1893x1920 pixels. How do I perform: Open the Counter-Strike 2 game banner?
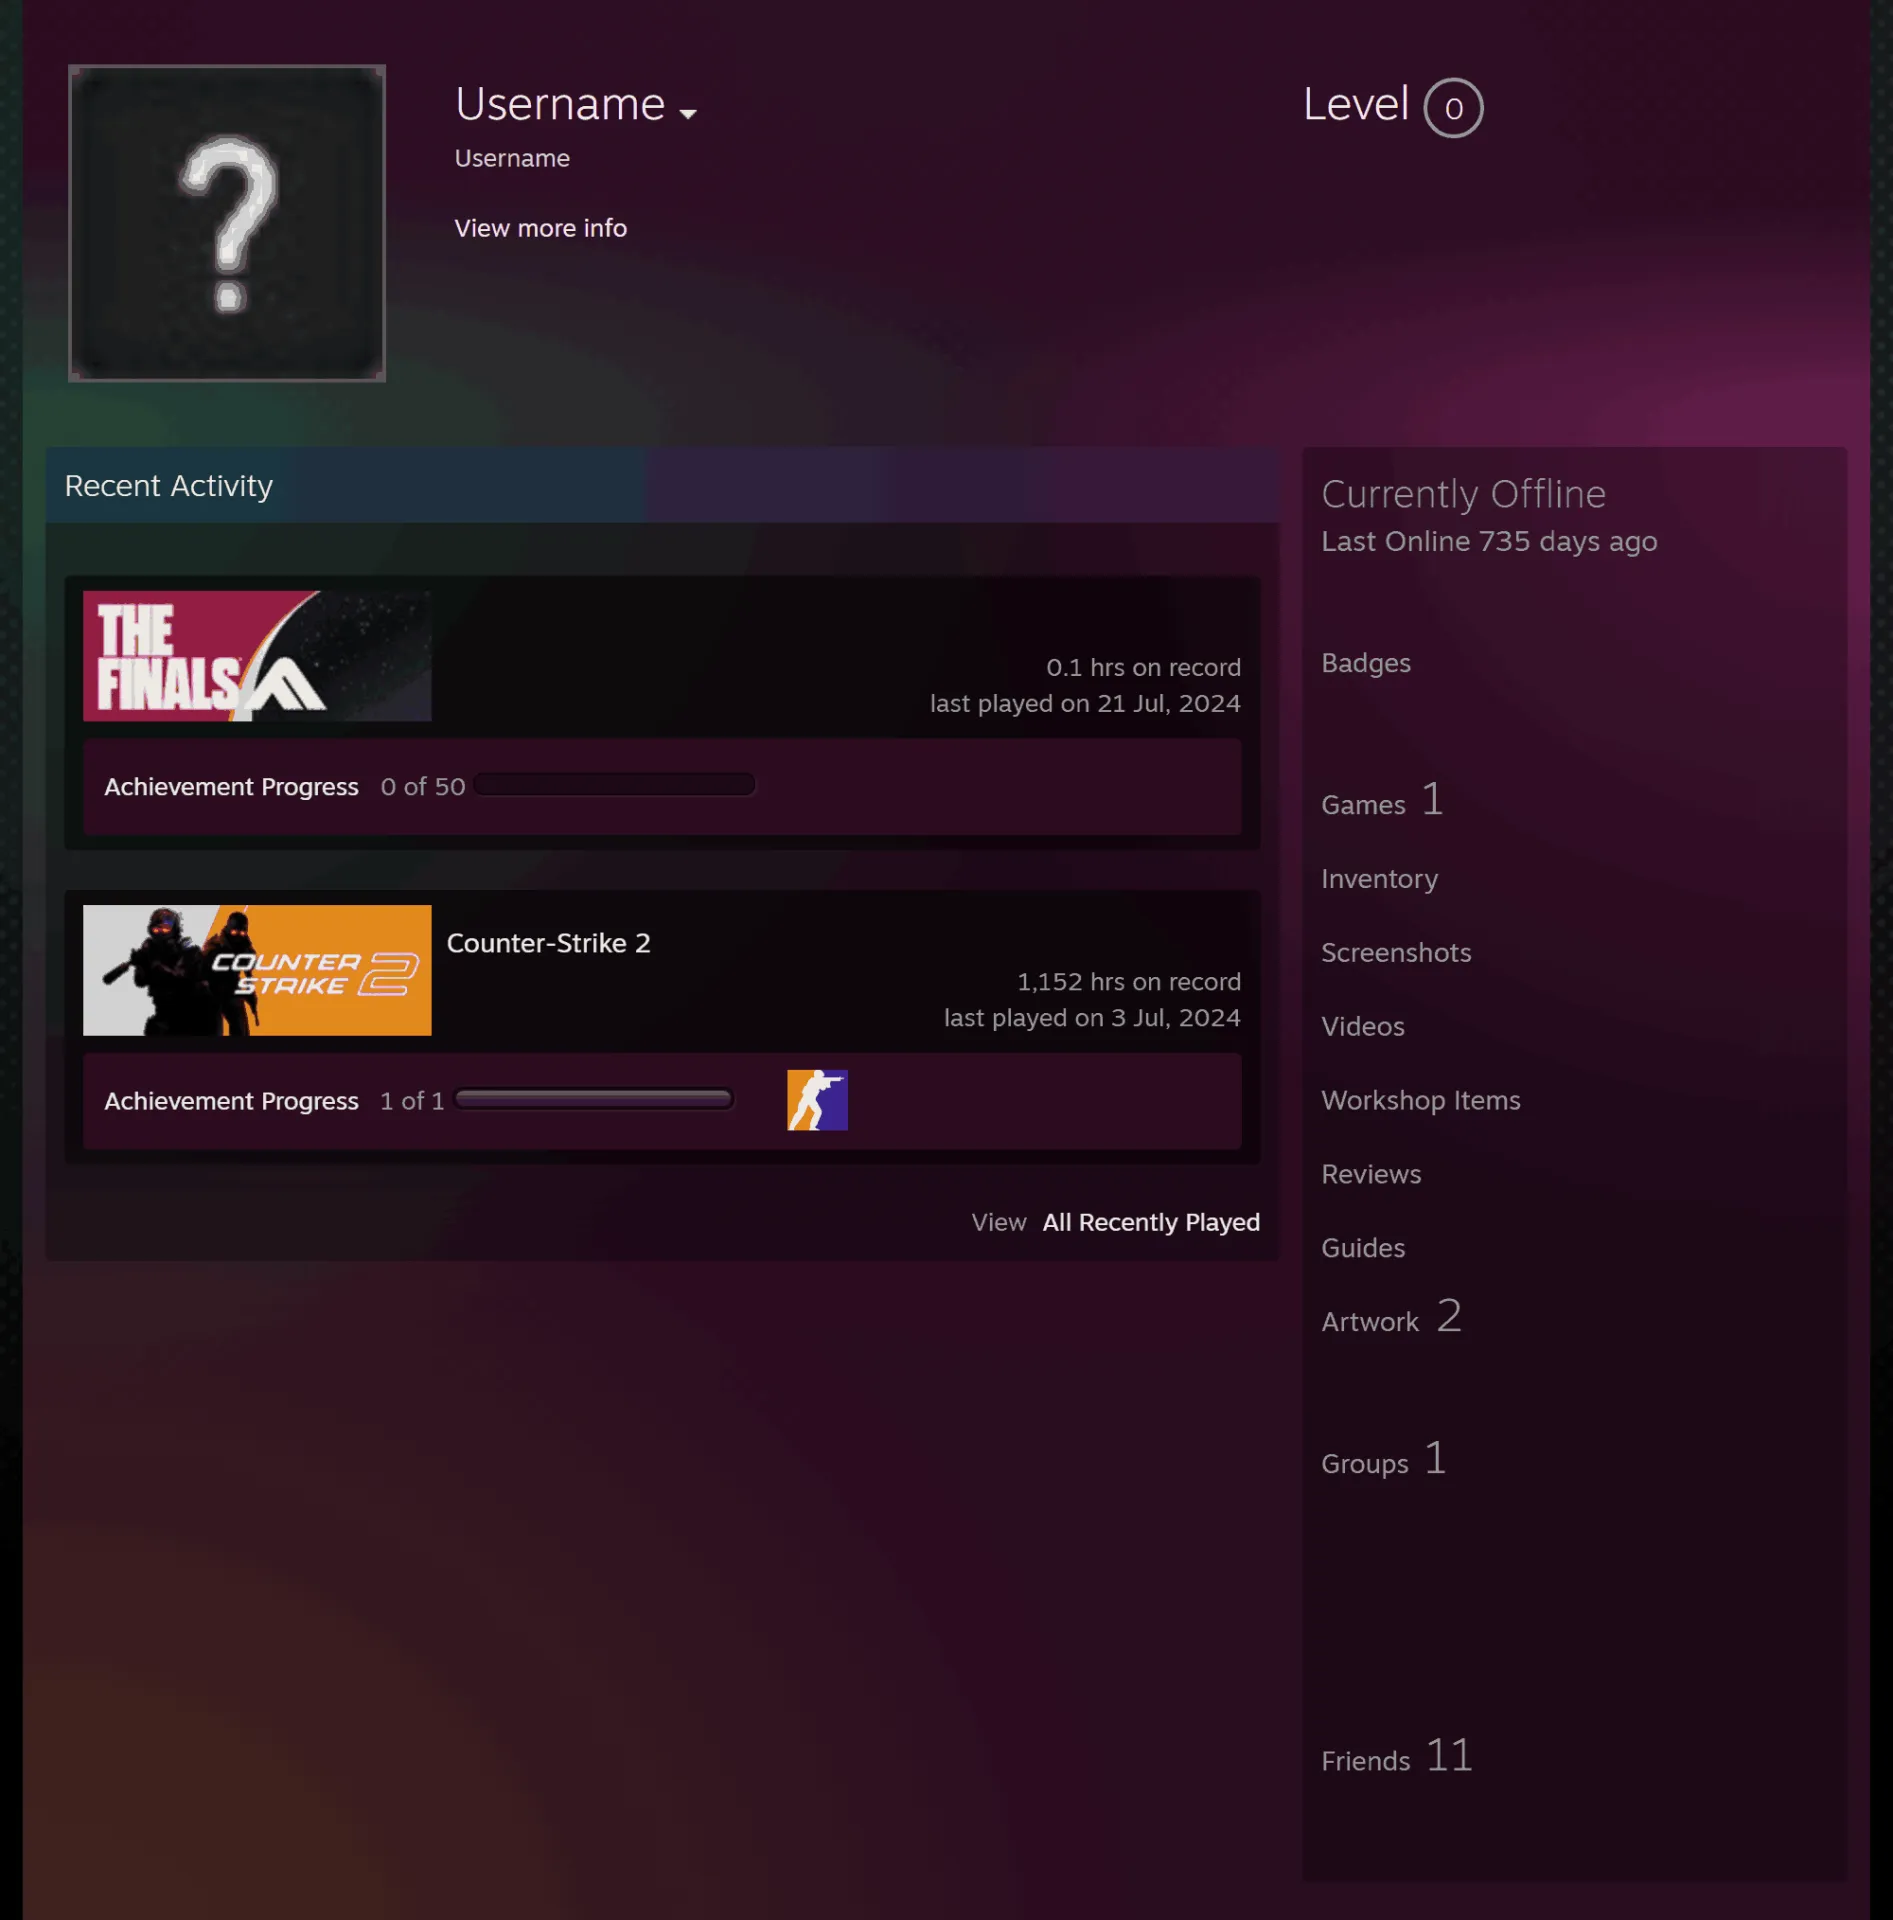click(x=257, y=970)
